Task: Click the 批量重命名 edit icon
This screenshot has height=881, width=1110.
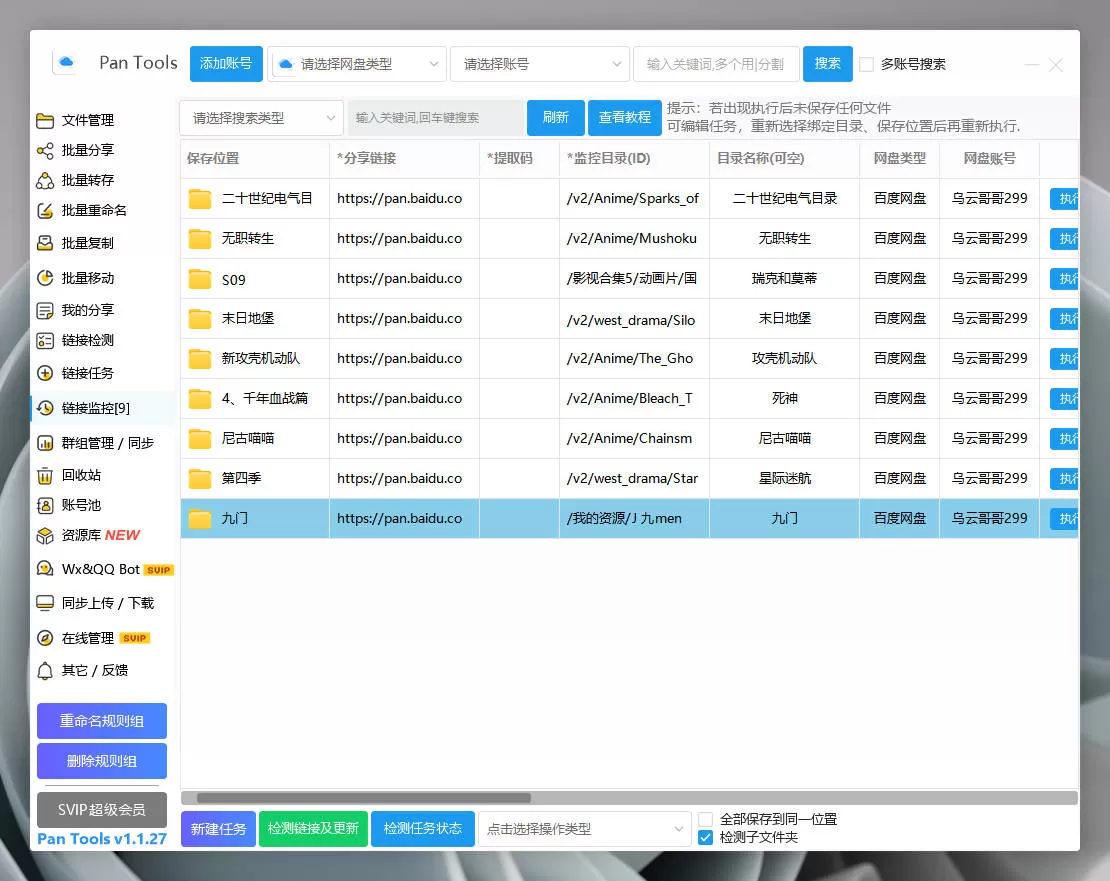Action: pos(45,211)
